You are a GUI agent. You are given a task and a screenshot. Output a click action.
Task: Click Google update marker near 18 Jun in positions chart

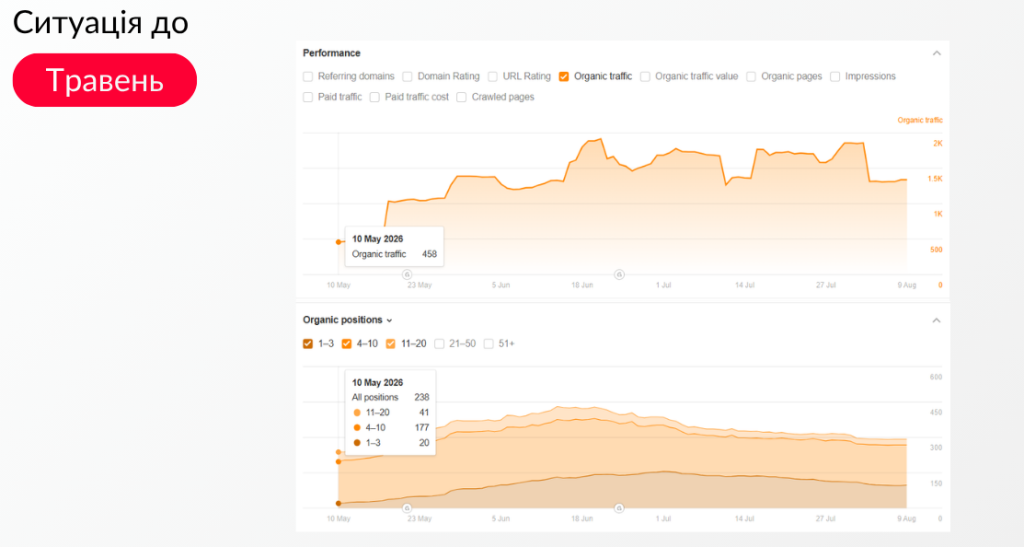(619, 508)
